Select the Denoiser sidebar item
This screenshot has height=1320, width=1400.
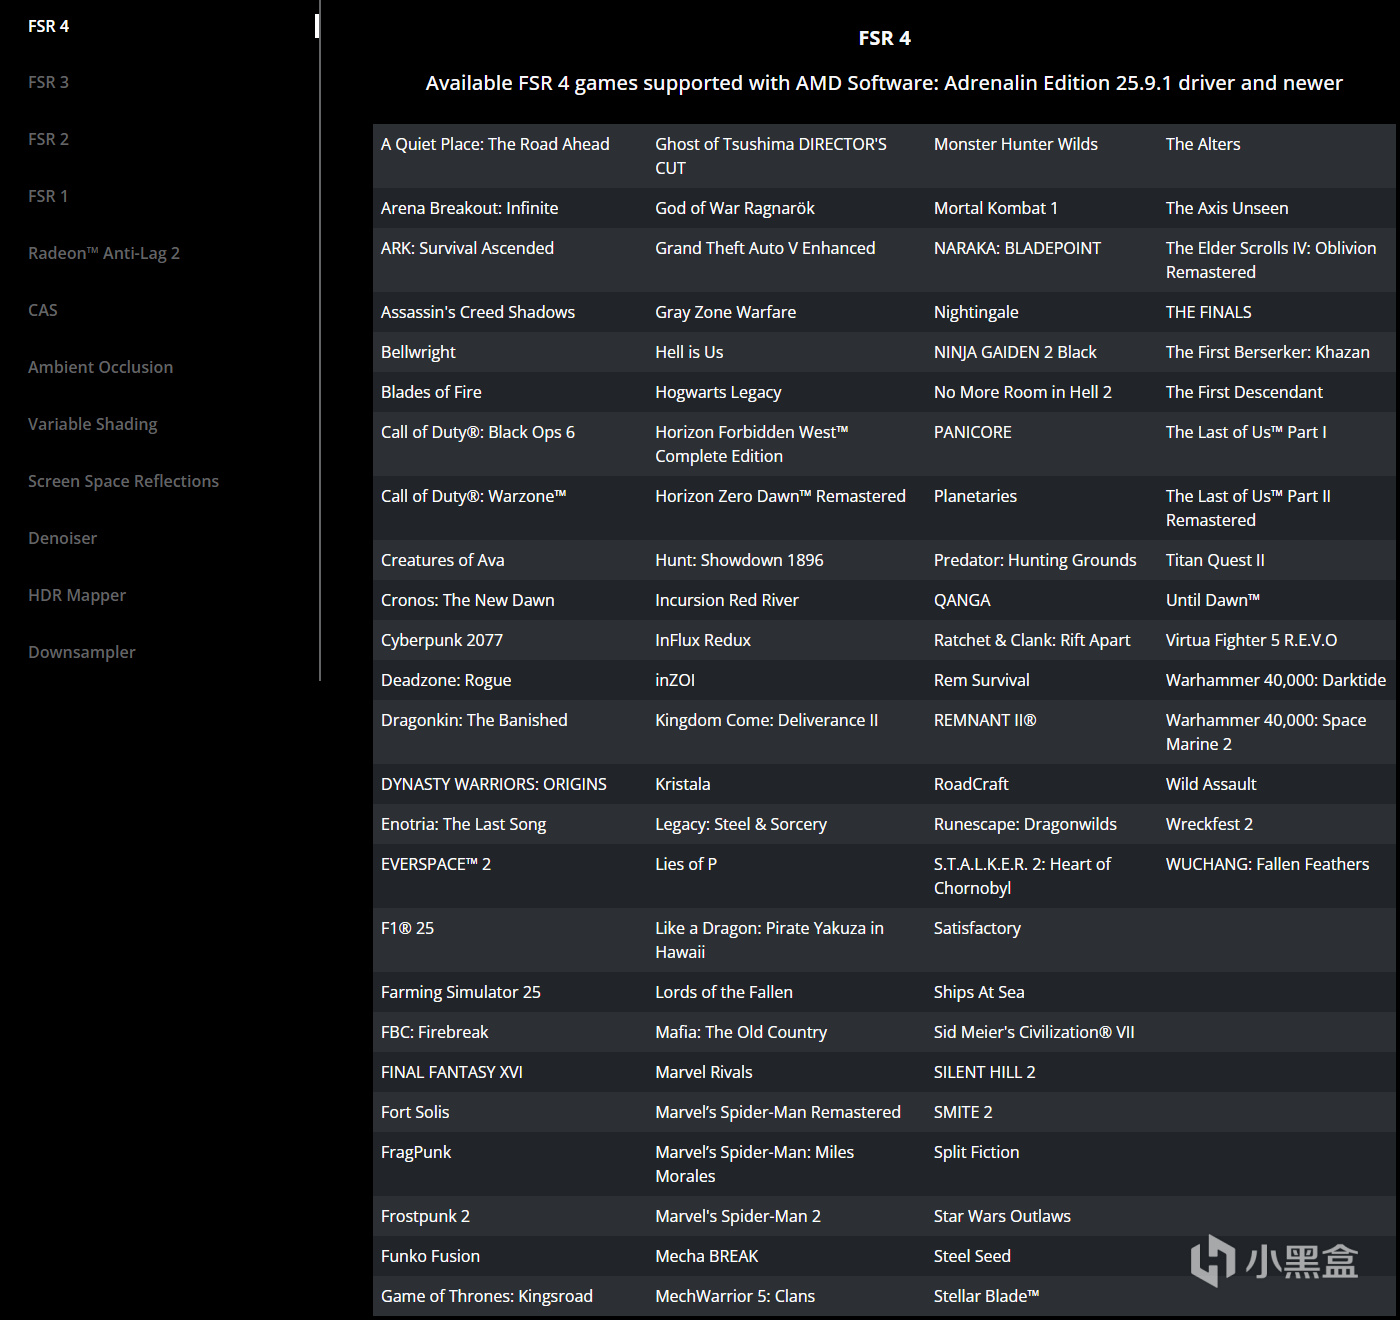pyautogui.click(x=63, y=538)
